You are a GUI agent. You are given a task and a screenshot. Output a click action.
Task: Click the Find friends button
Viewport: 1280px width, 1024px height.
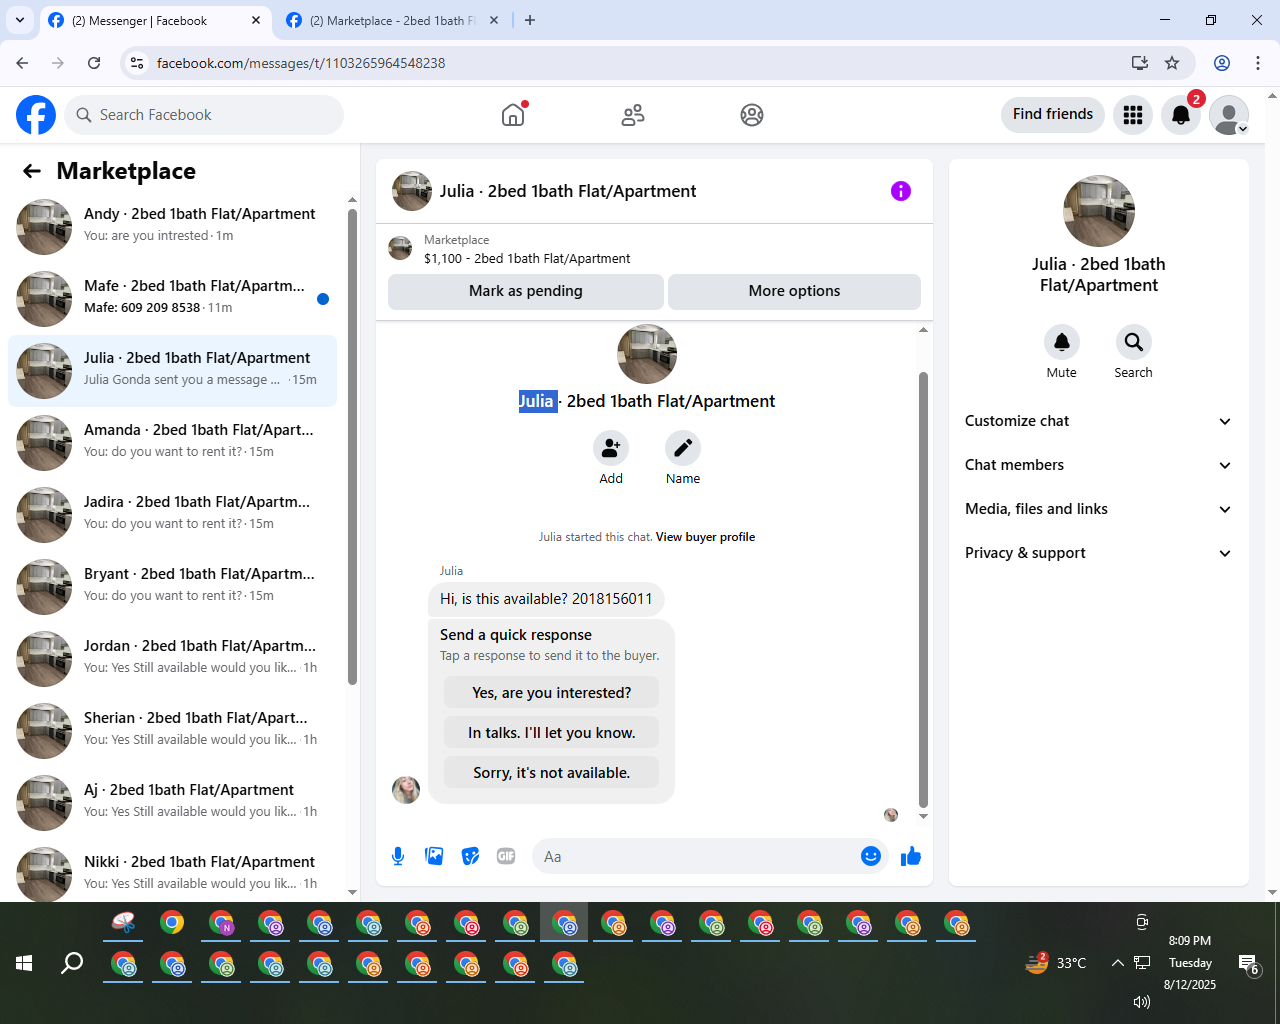click(x=1053, y=114)
